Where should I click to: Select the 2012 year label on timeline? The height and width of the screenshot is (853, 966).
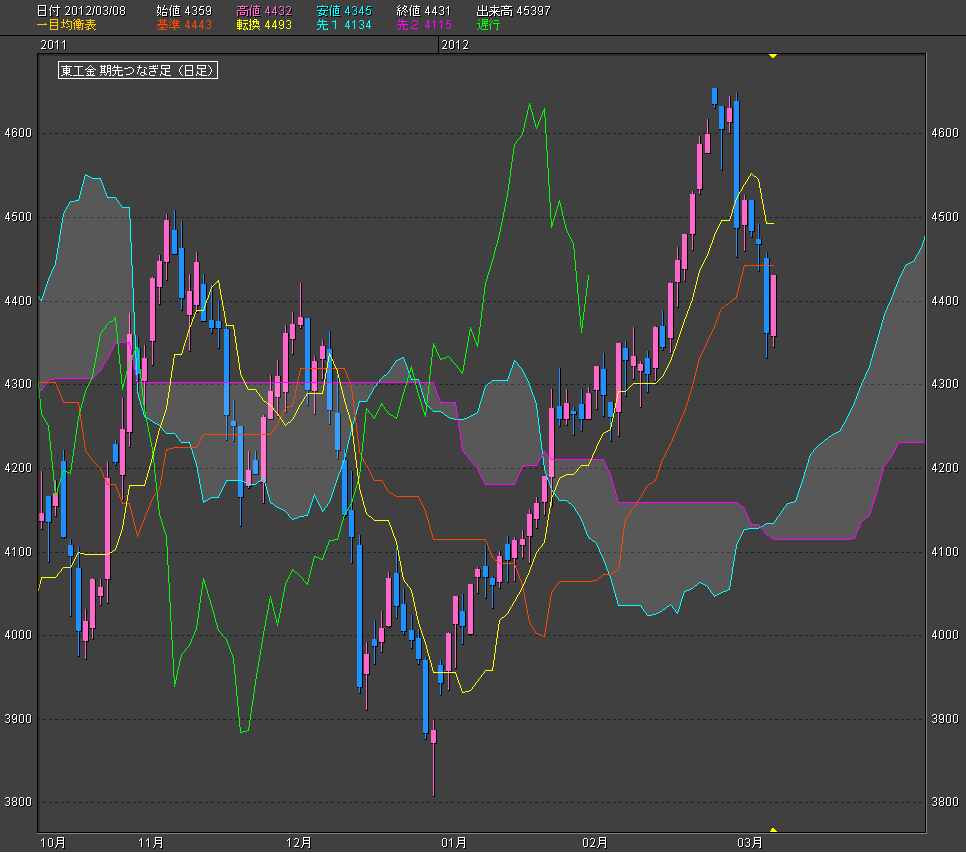pos(455,45)
